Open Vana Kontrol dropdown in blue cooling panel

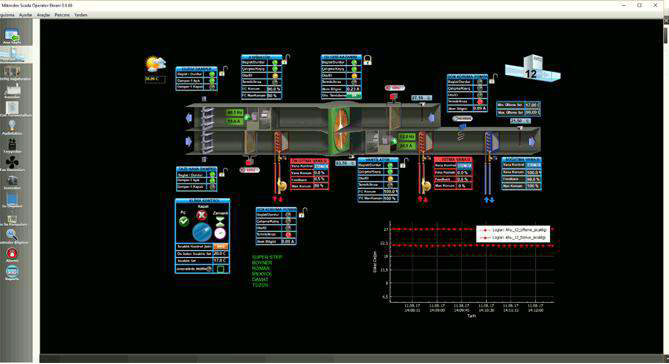(533, 165)
